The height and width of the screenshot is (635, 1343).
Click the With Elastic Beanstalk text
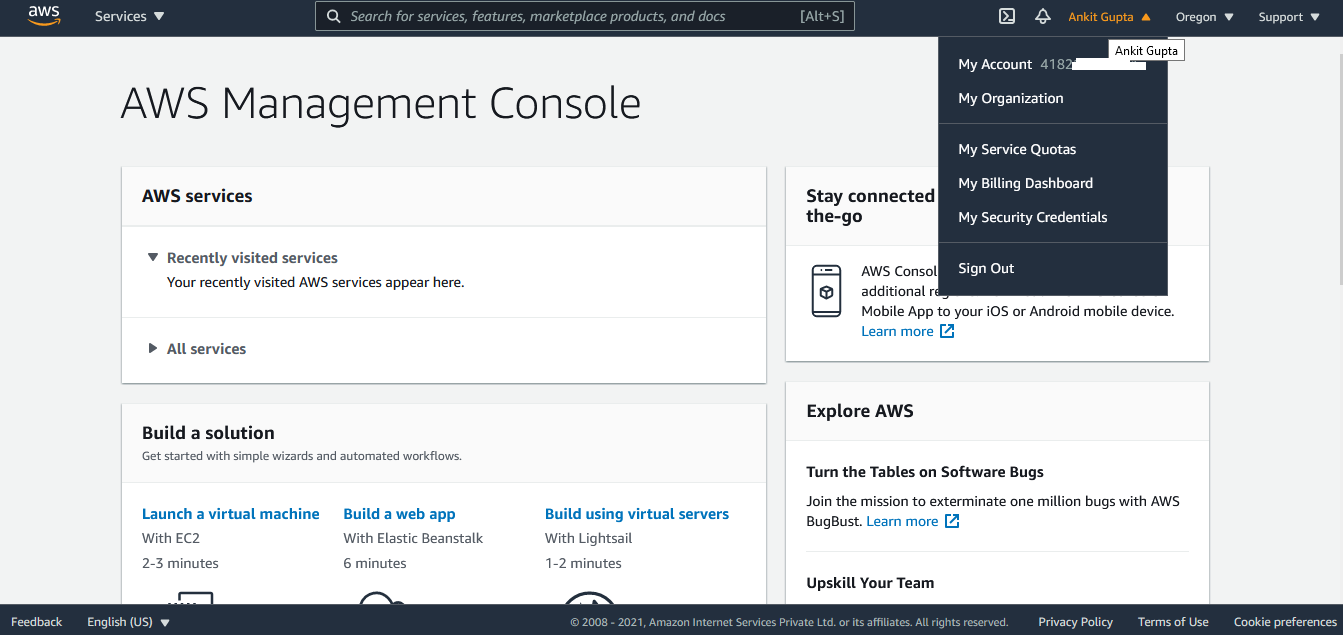pyautogui.click(x=413, y=538)
